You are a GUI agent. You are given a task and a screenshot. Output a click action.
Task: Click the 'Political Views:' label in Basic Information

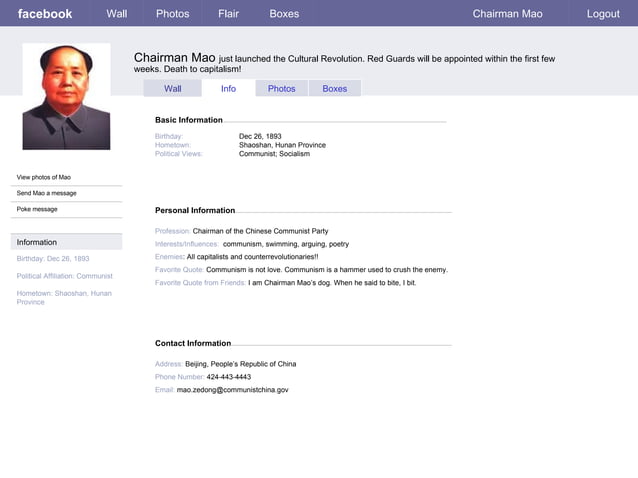(179, 154)
